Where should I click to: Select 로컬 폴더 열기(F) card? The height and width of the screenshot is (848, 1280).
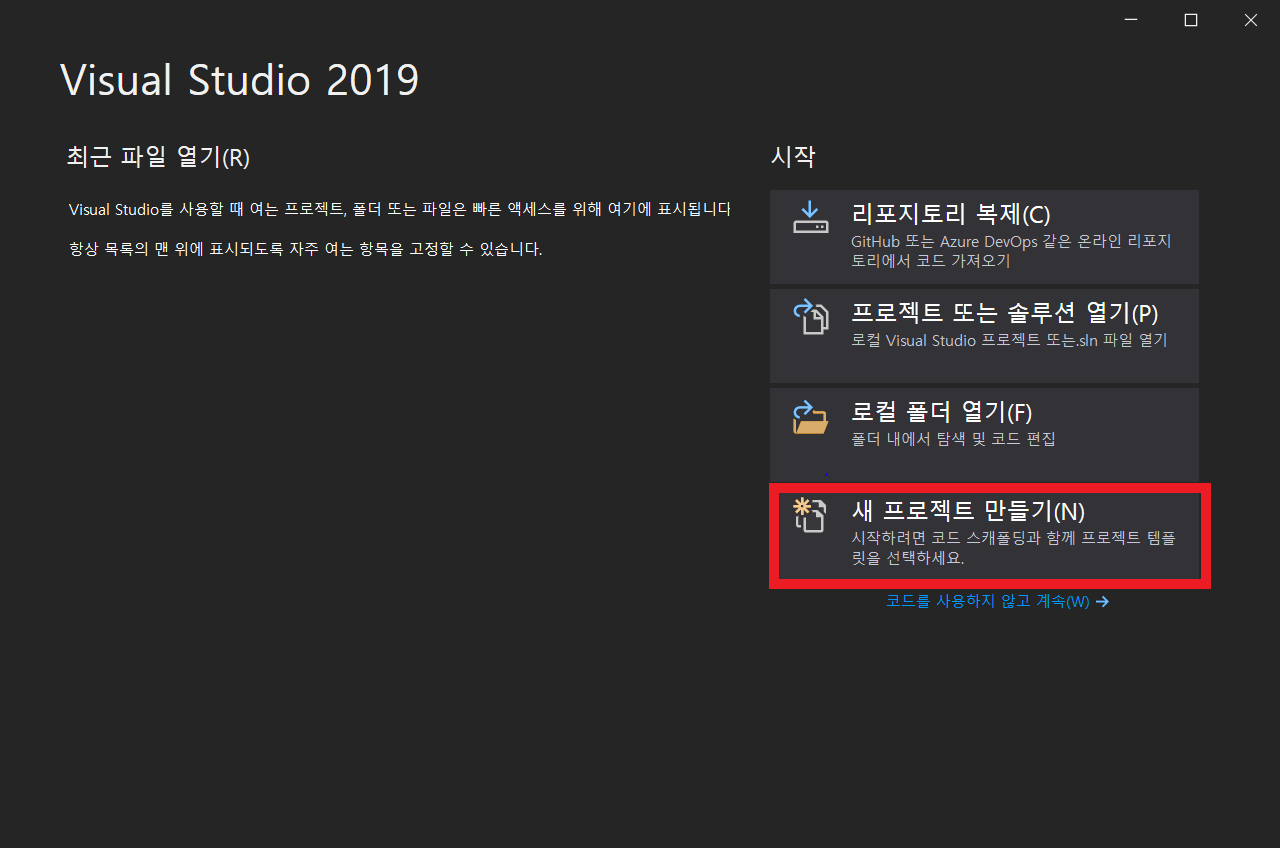click(984, 435)
